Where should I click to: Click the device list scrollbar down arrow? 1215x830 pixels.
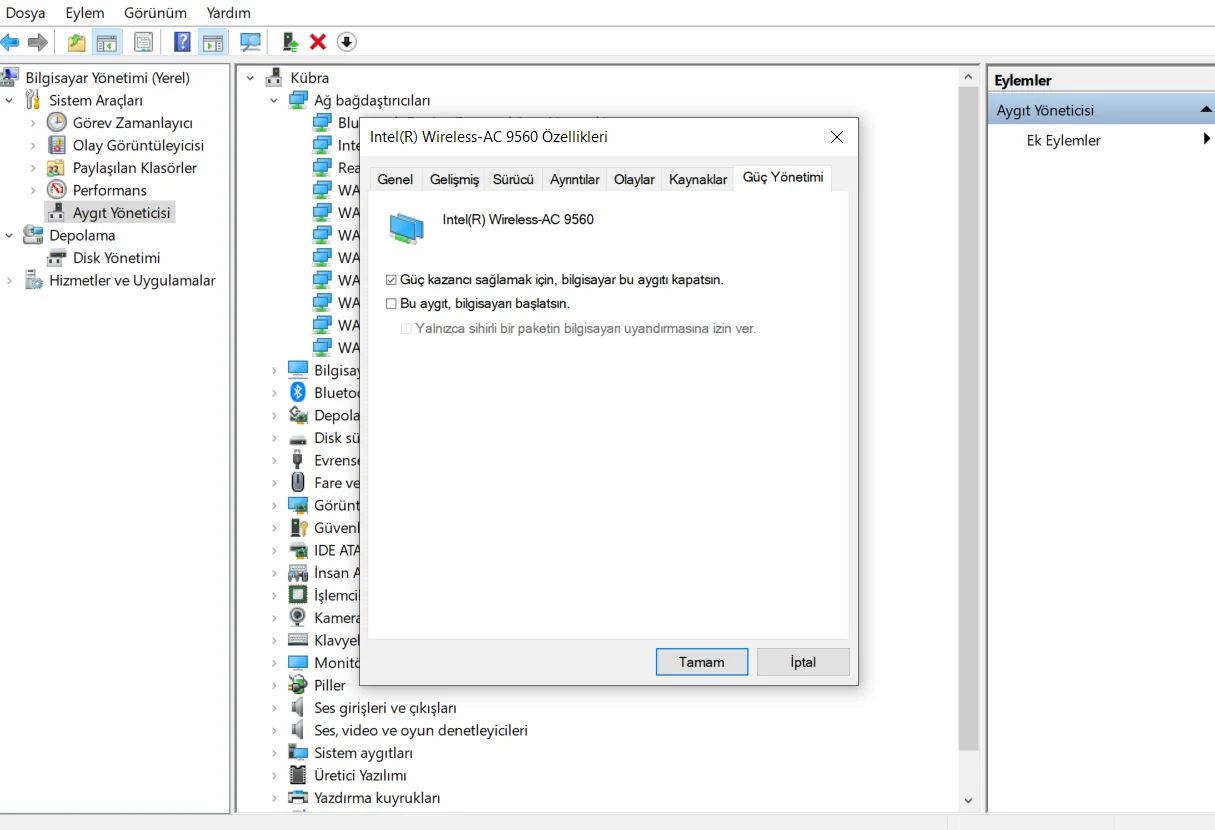(x=968, y=800)
